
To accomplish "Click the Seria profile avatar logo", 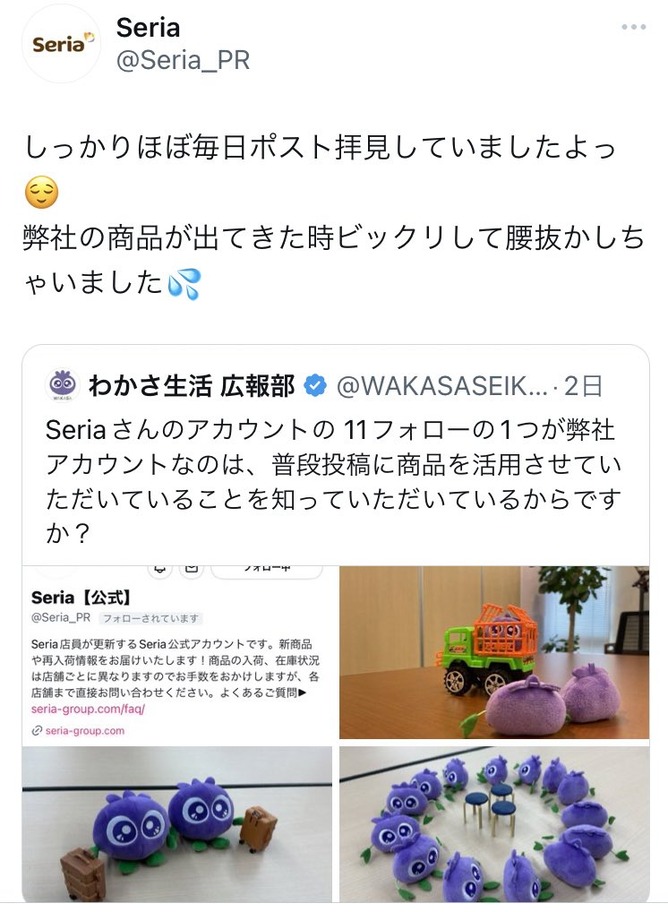I will click(x=62, y=44).
